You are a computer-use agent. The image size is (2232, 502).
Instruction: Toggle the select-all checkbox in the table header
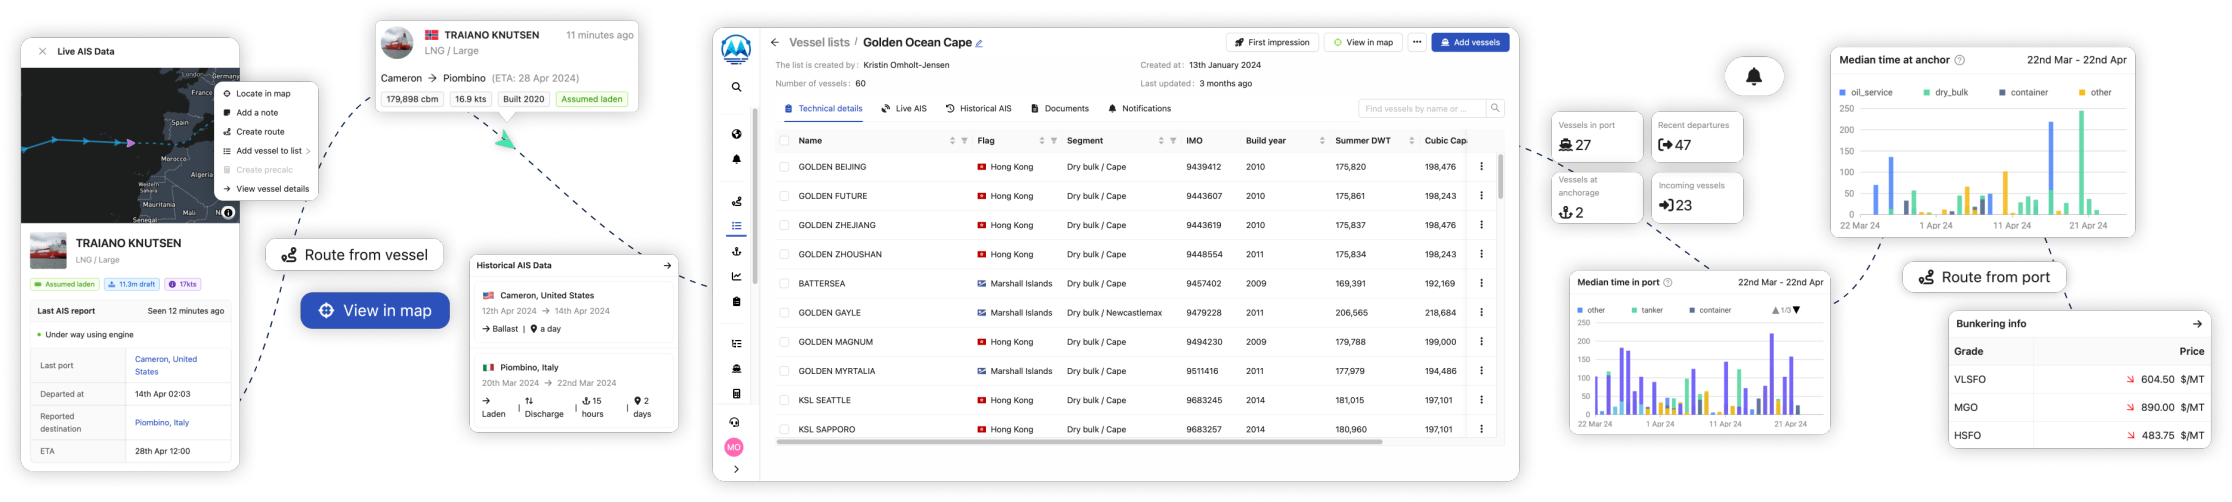[784, 141]
